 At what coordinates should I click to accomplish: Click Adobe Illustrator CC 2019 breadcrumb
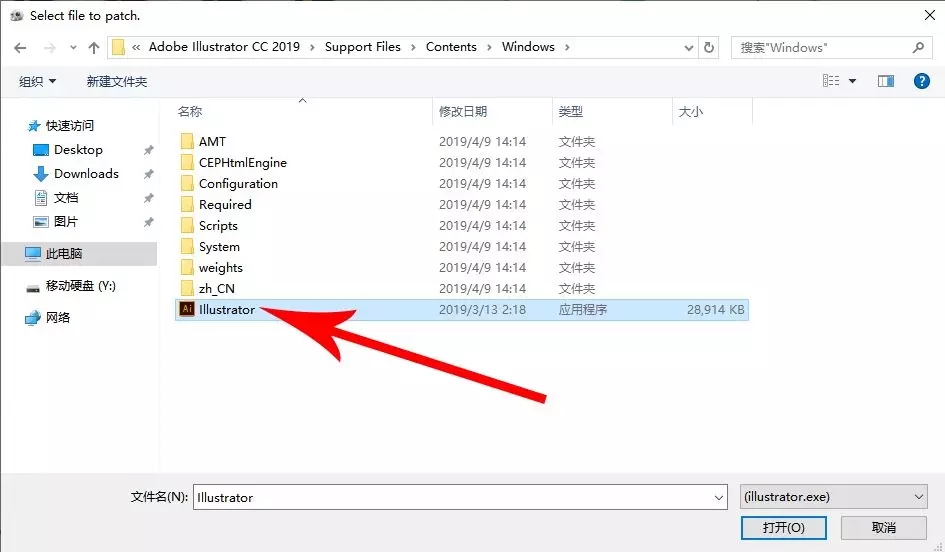(x=224, y=47)
